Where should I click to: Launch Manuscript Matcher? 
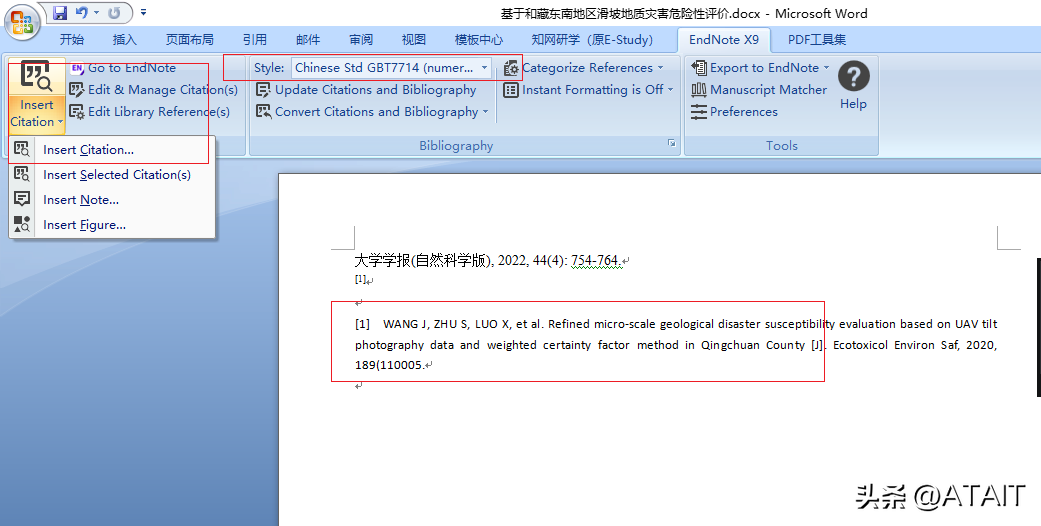tap(759, 90)
